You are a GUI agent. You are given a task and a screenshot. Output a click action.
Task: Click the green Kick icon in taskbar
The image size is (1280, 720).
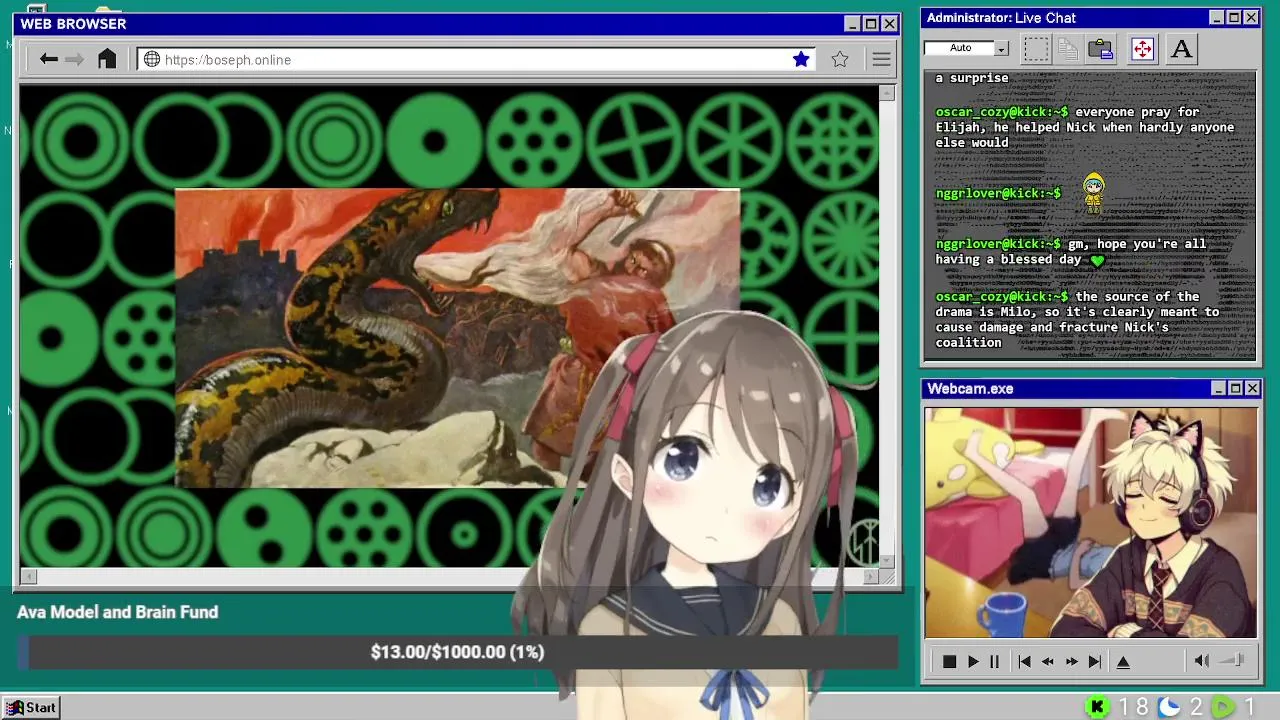click(1098, 707)
